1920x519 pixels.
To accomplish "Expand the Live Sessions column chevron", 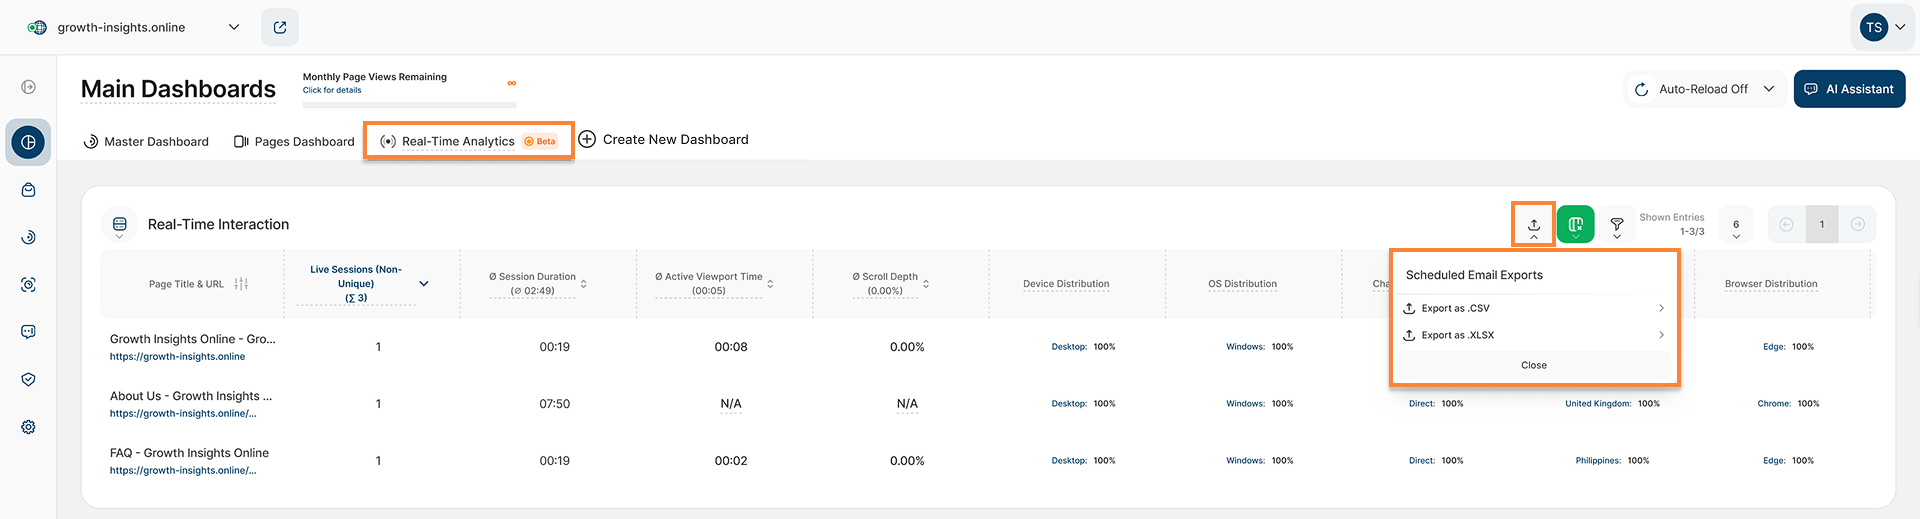I will point(424,284).
